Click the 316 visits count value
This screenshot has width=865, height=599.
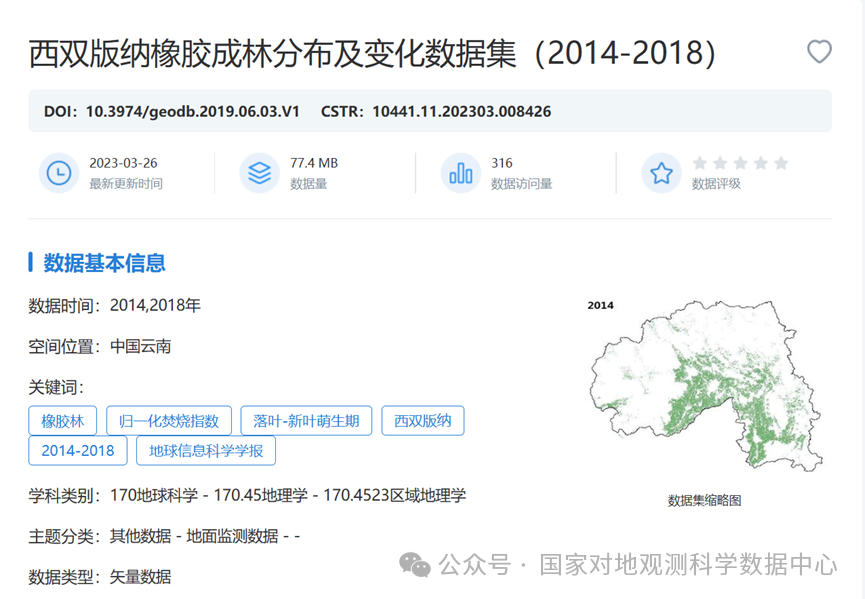point(501,163)
